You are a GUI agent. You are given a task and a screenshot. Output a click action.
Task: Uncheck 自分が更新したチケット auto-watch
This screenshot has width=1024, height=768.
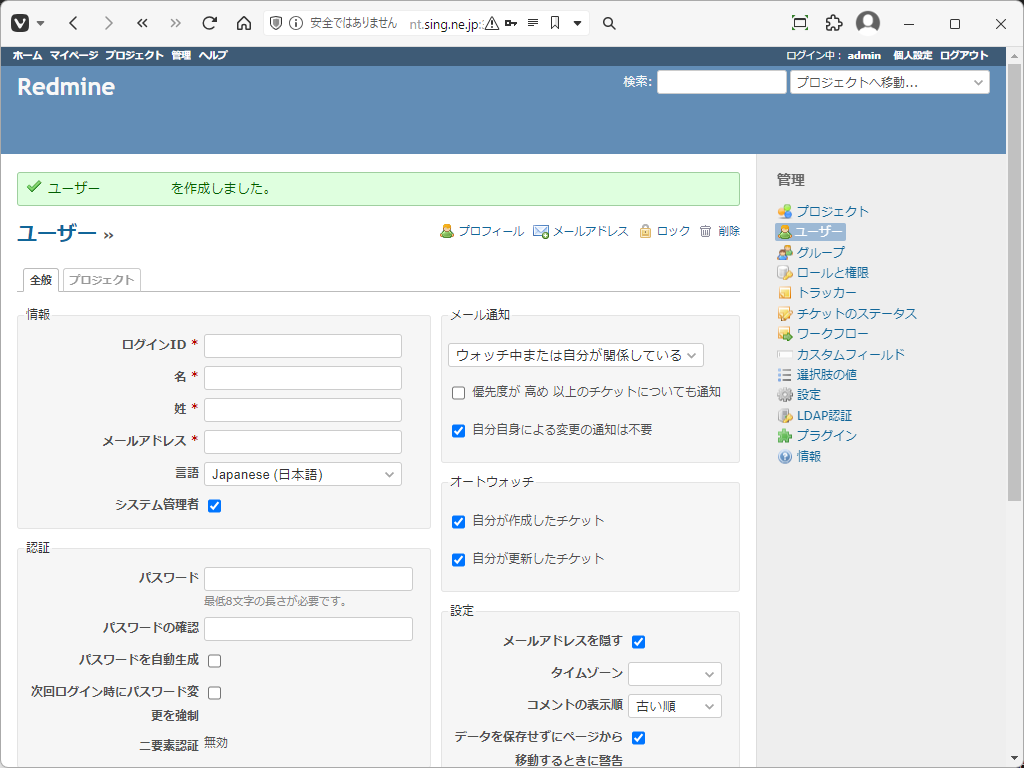(x=458, y=559)
